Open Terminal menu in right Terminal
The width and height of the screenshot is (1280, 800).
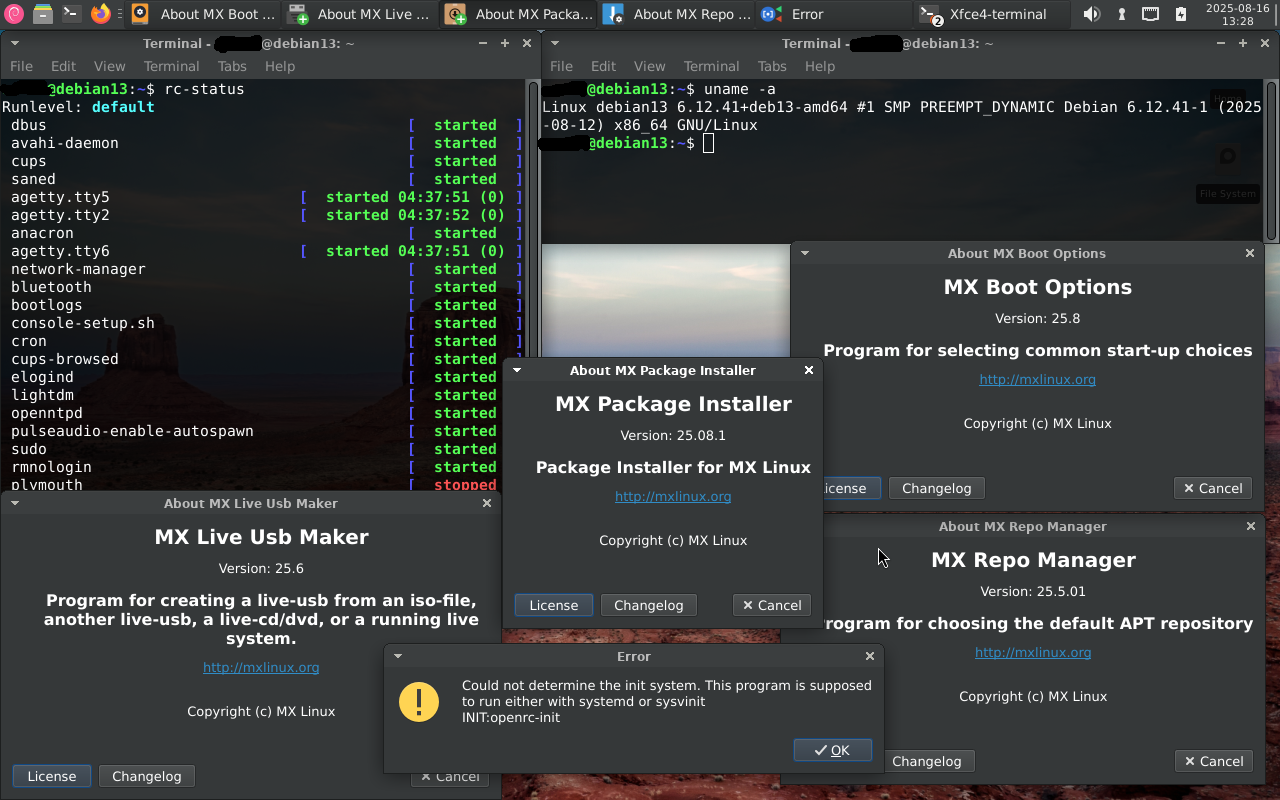click(x=711, y=66)
